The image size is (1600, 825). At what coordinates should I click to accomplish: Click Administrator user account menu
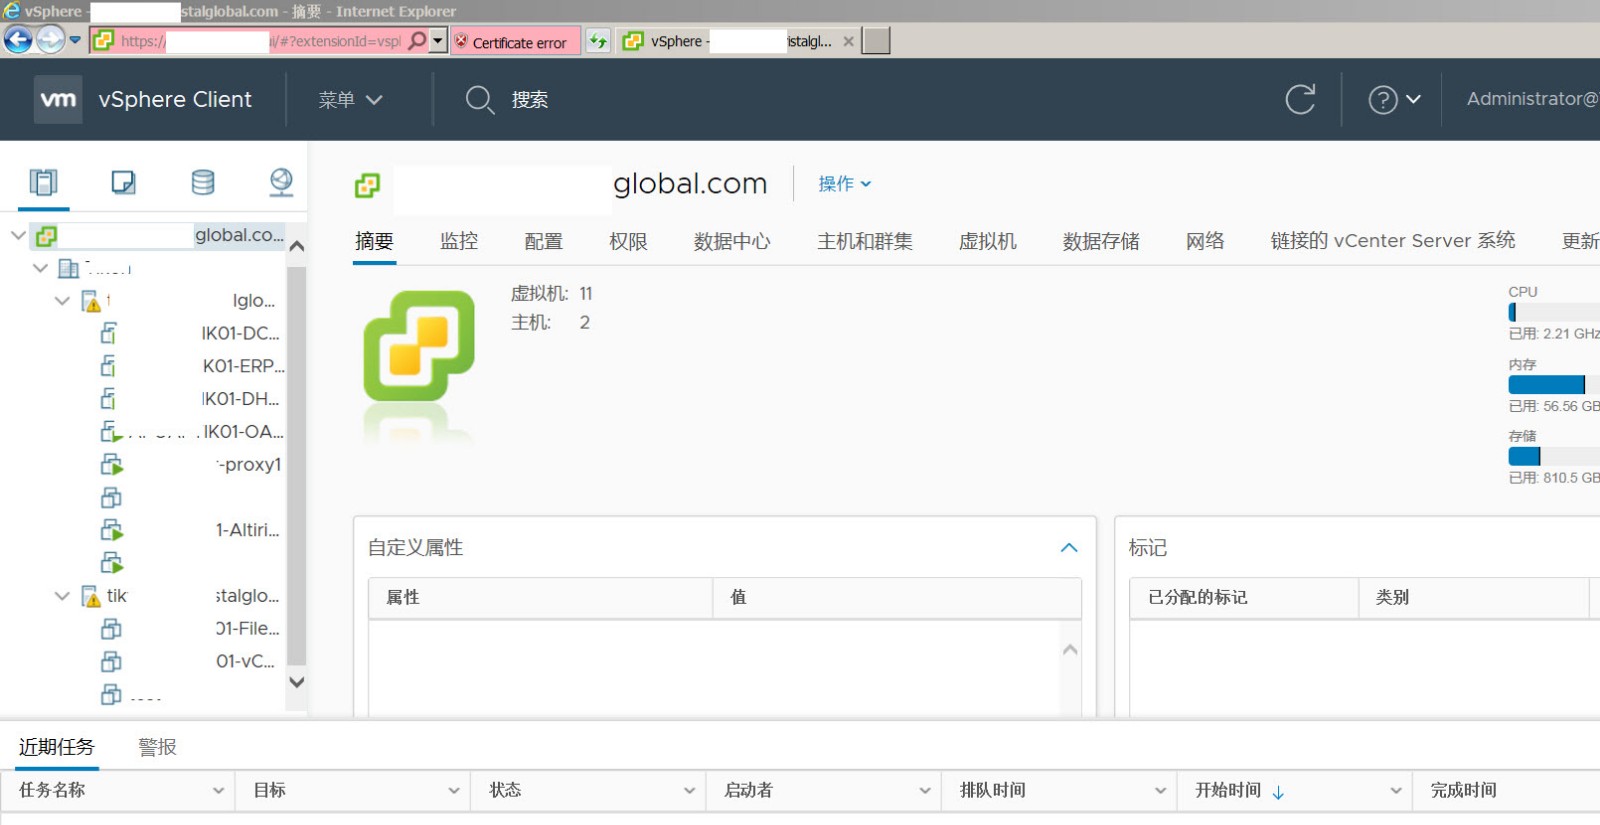1532,99
